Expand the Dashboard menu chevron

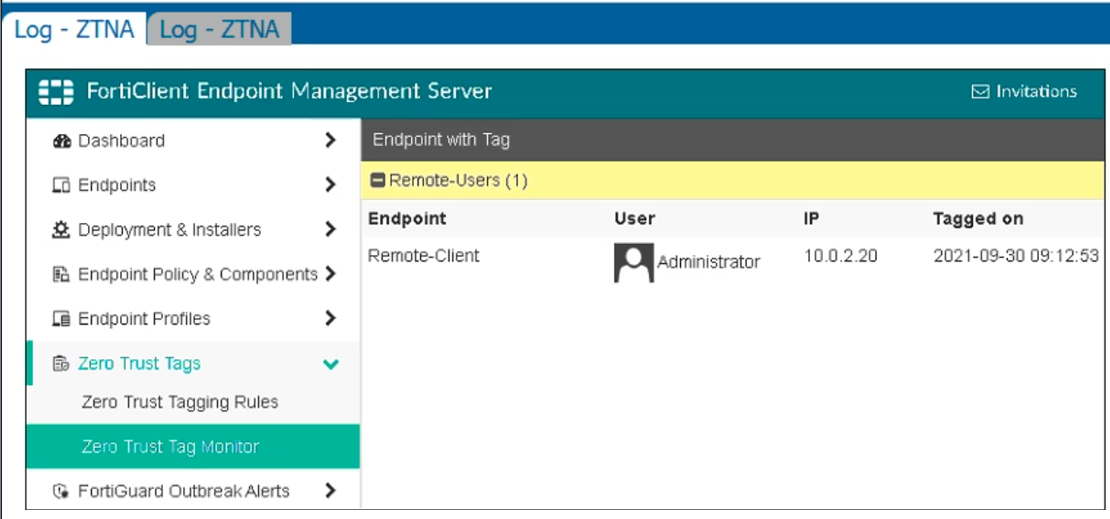[331, 140]
